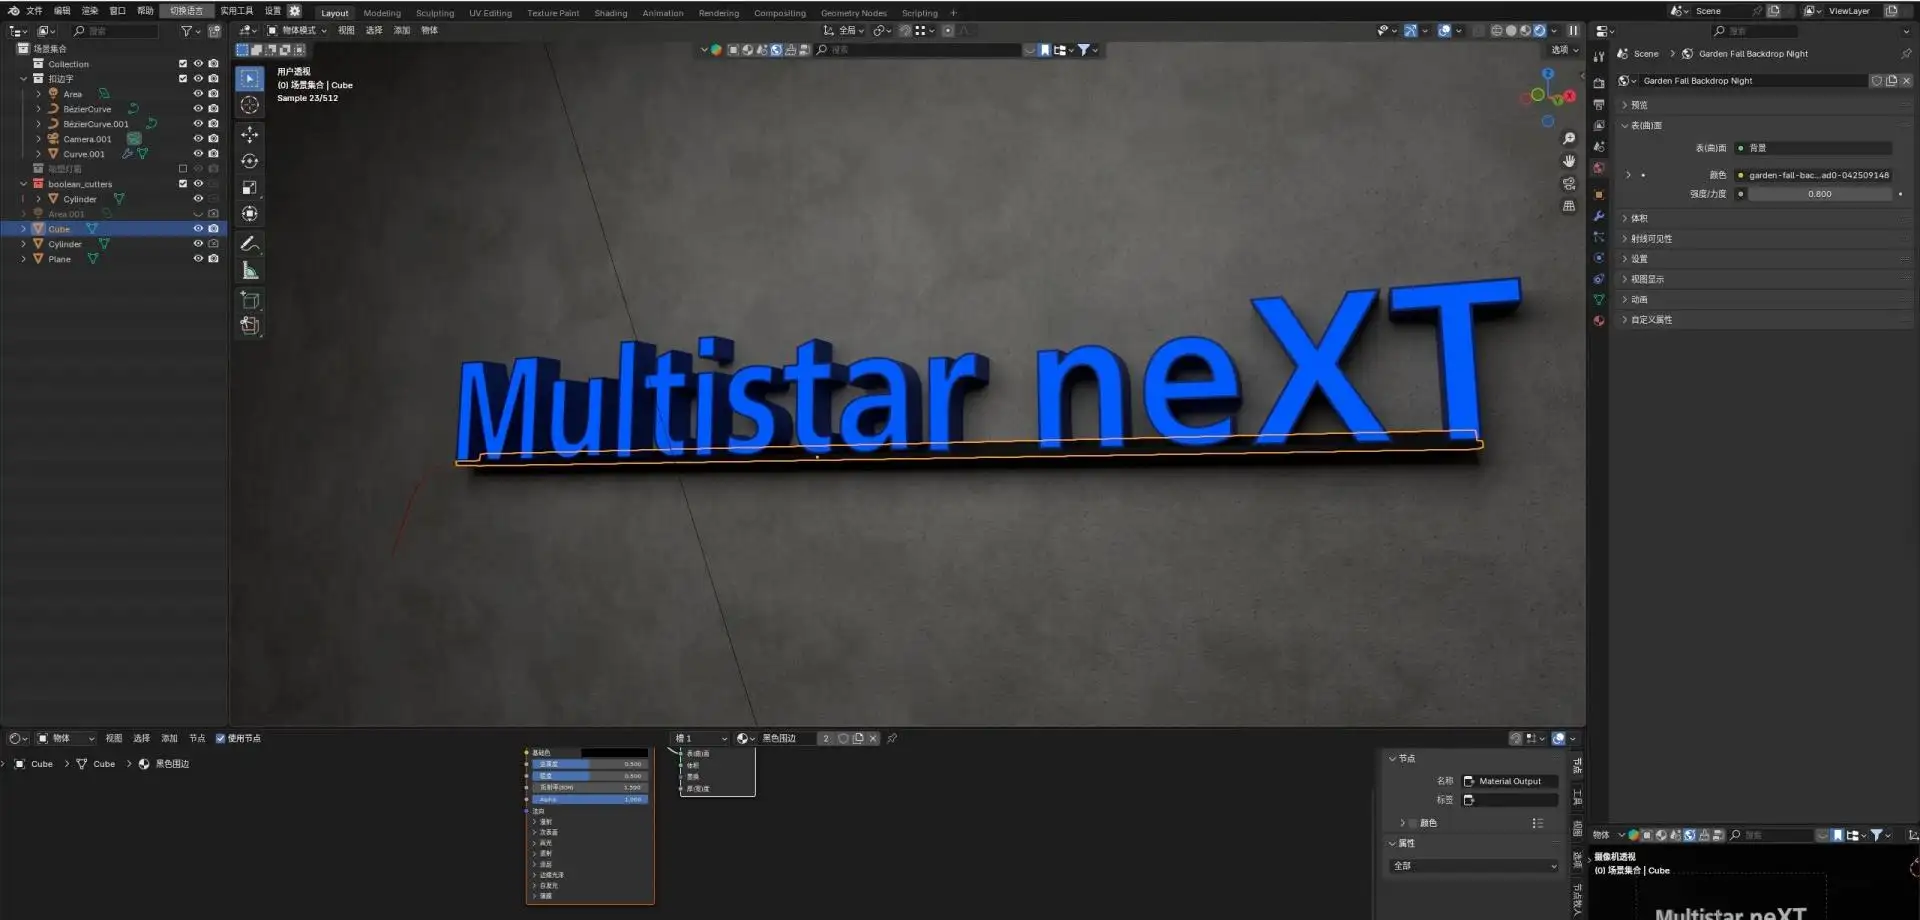Image resolution: width=1920 pixels, height=920 pixels.
Task: Expand the 体积 panel in world properties
Action: click(x=1638, y=218)
